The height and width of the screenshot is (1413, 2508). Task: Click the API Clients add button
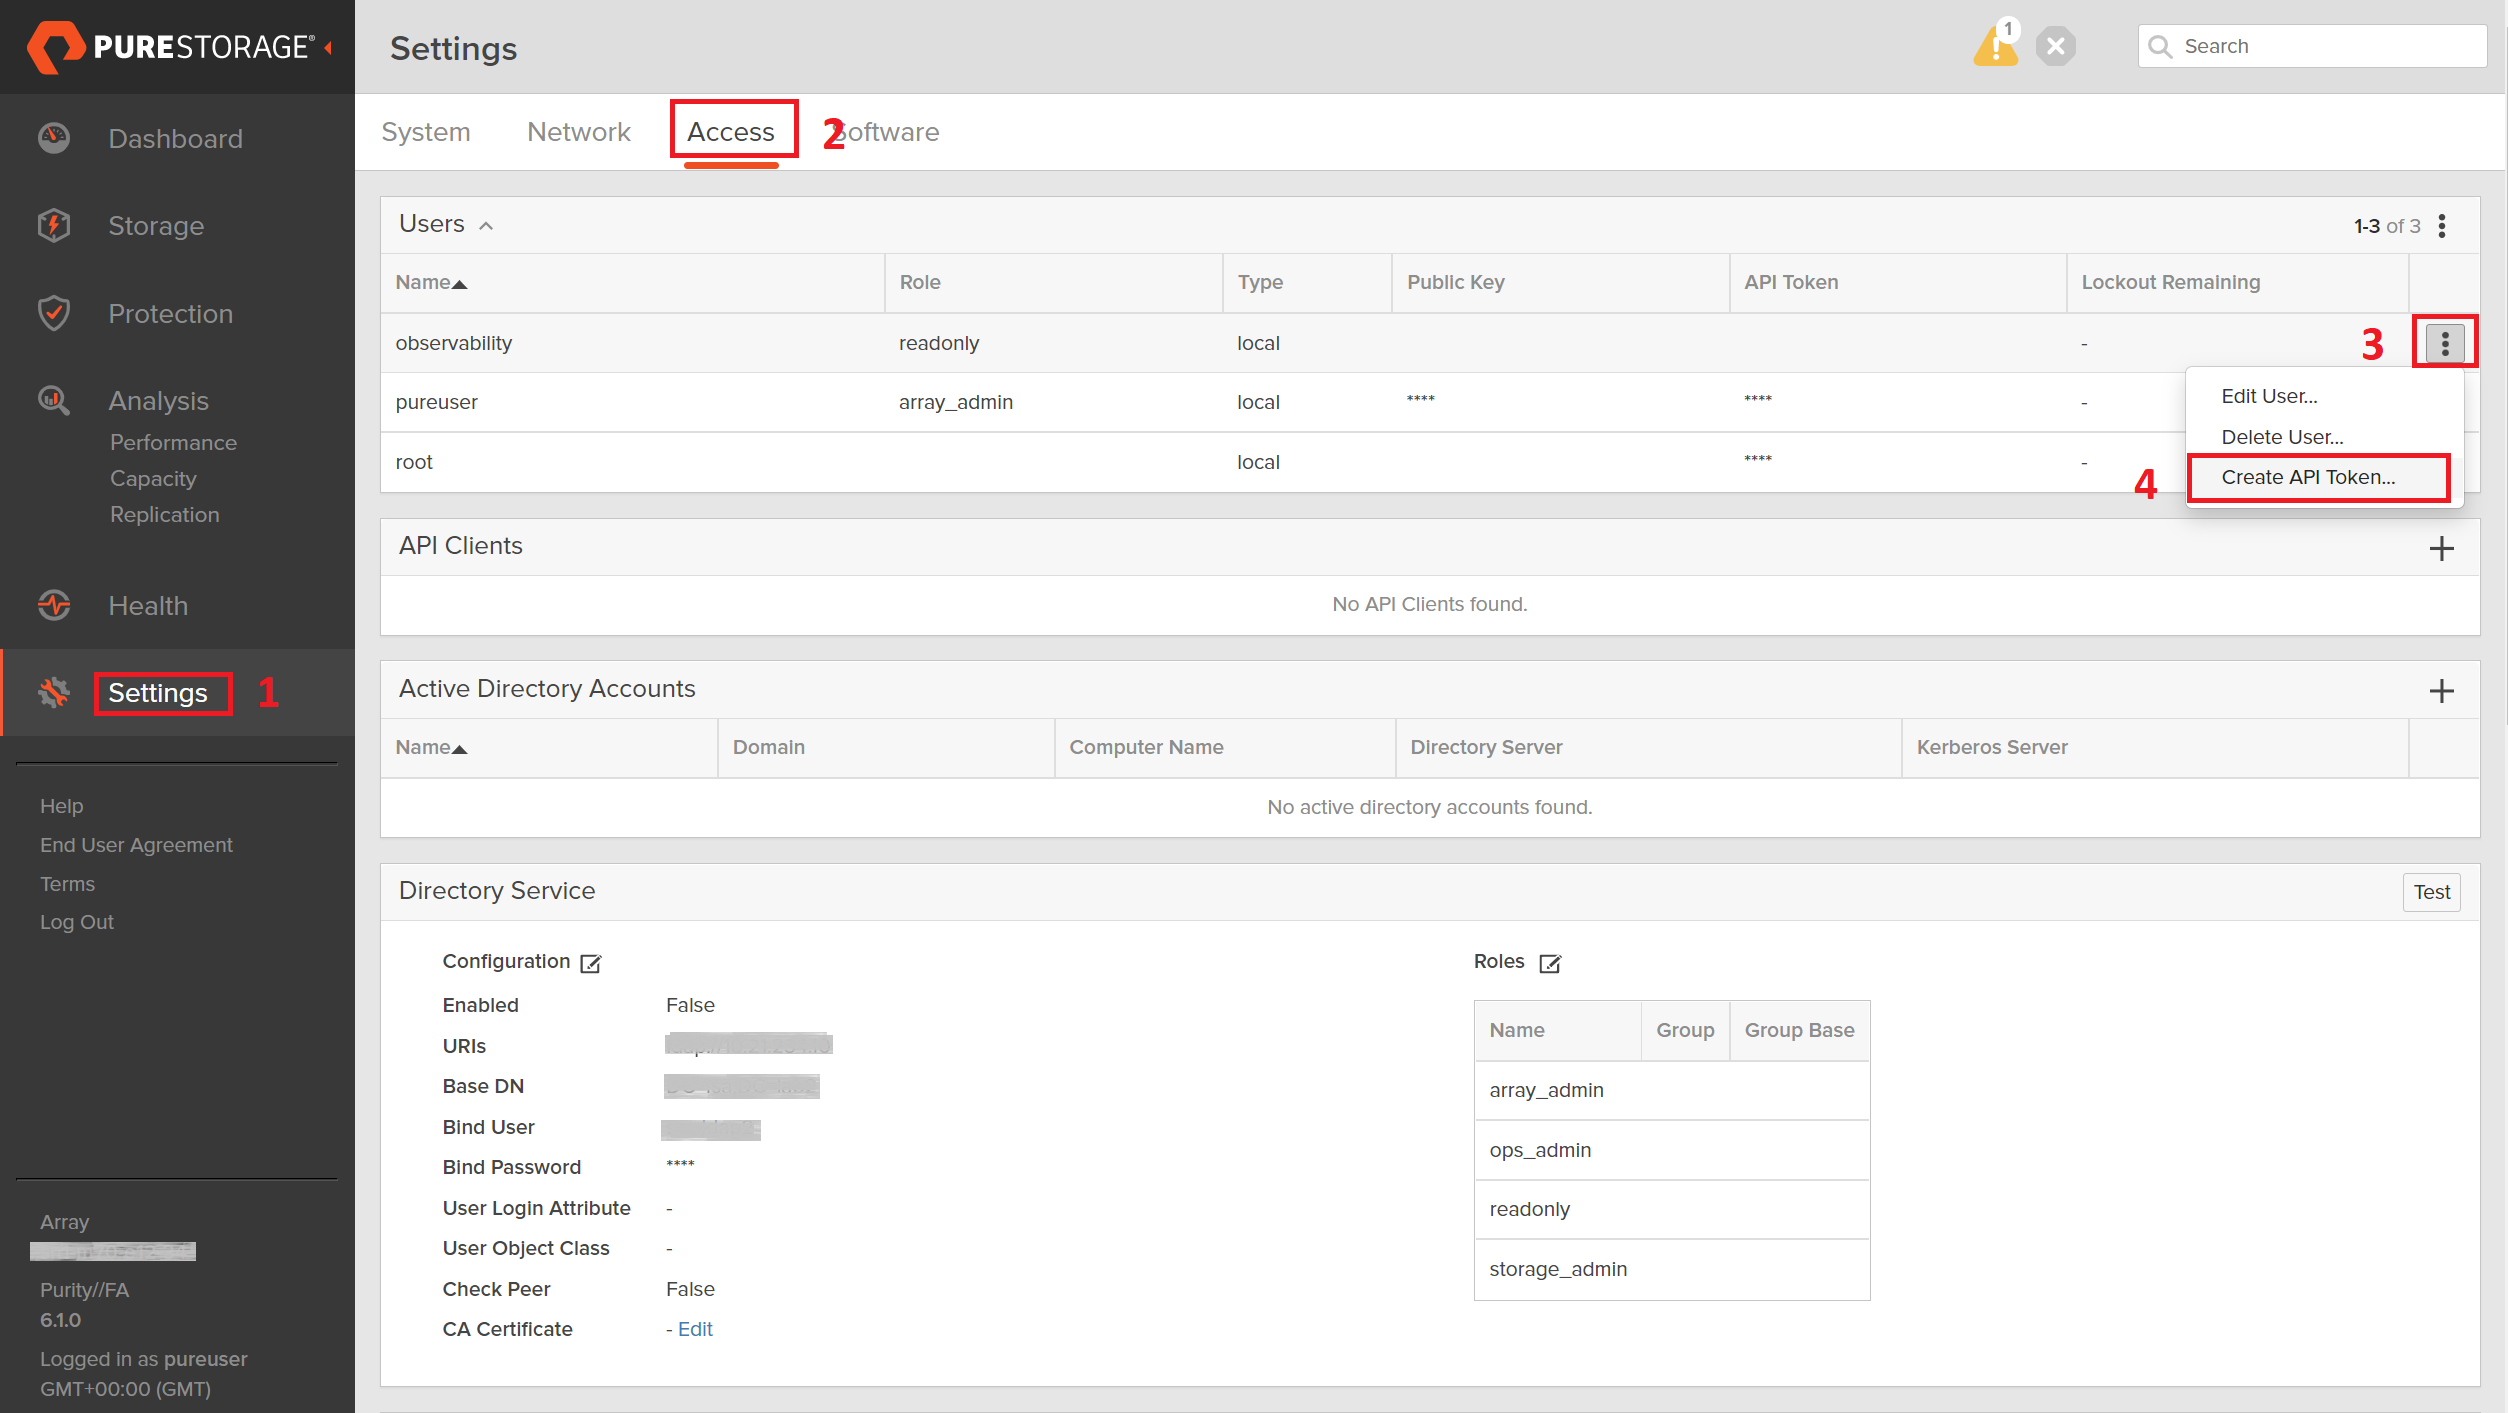[2443, 548]
